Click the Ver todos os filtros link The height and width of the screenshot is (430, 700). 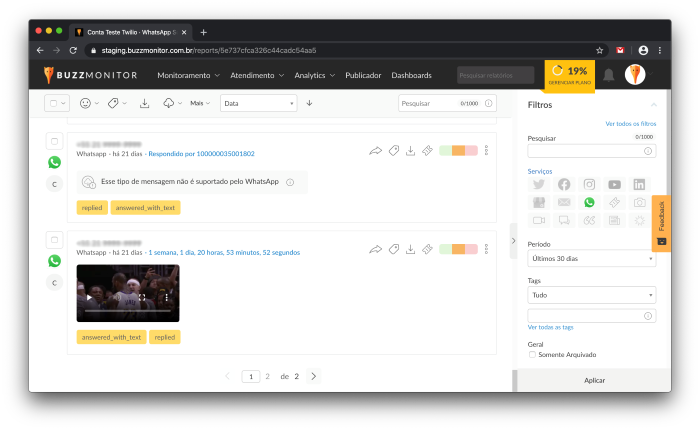click(x=631, y=124)
